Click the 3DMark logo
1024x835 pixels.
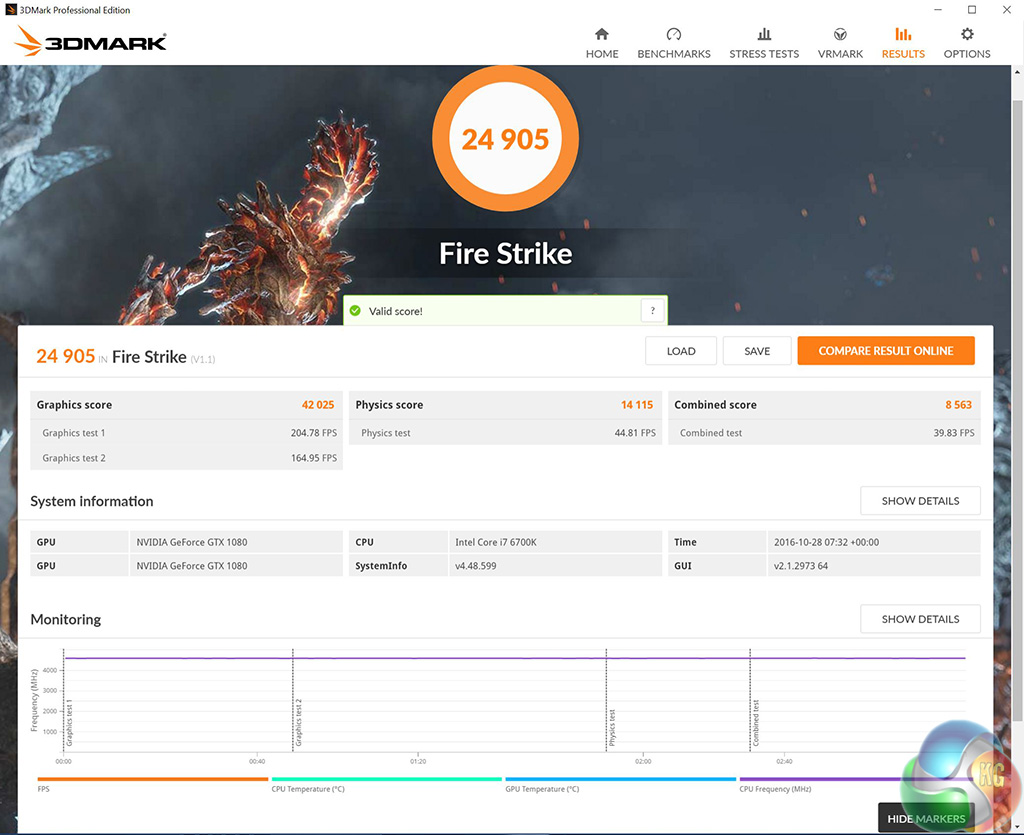tap(90, 41)
